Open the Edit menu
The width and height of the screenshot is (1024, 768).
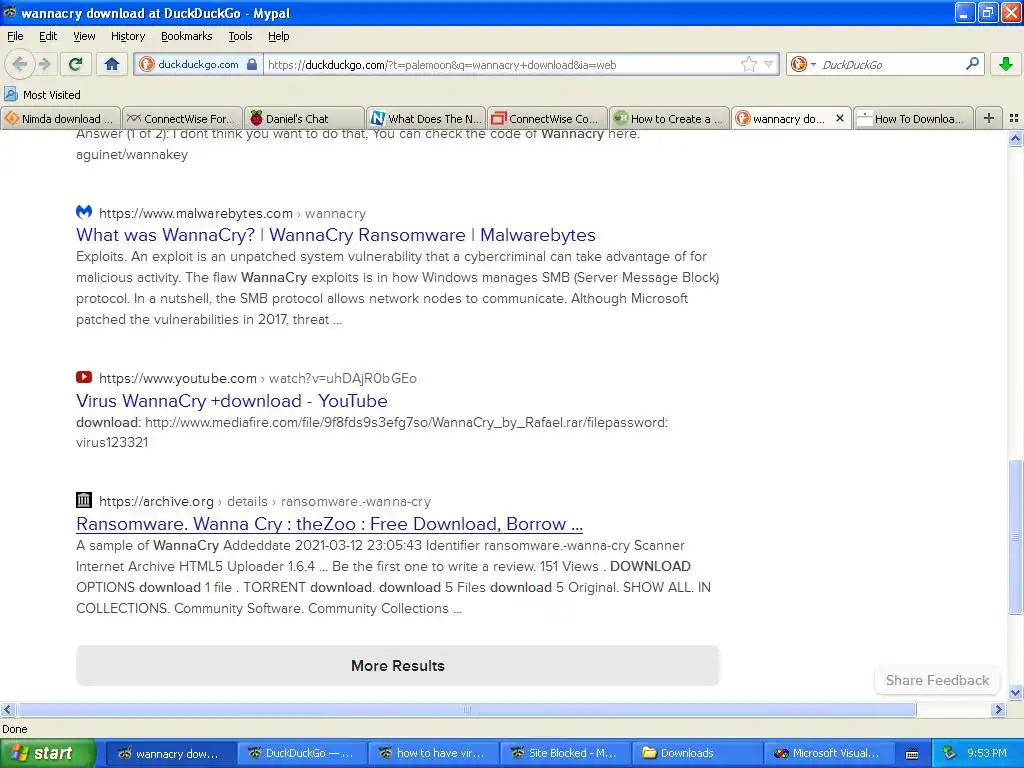click(48, 36)
